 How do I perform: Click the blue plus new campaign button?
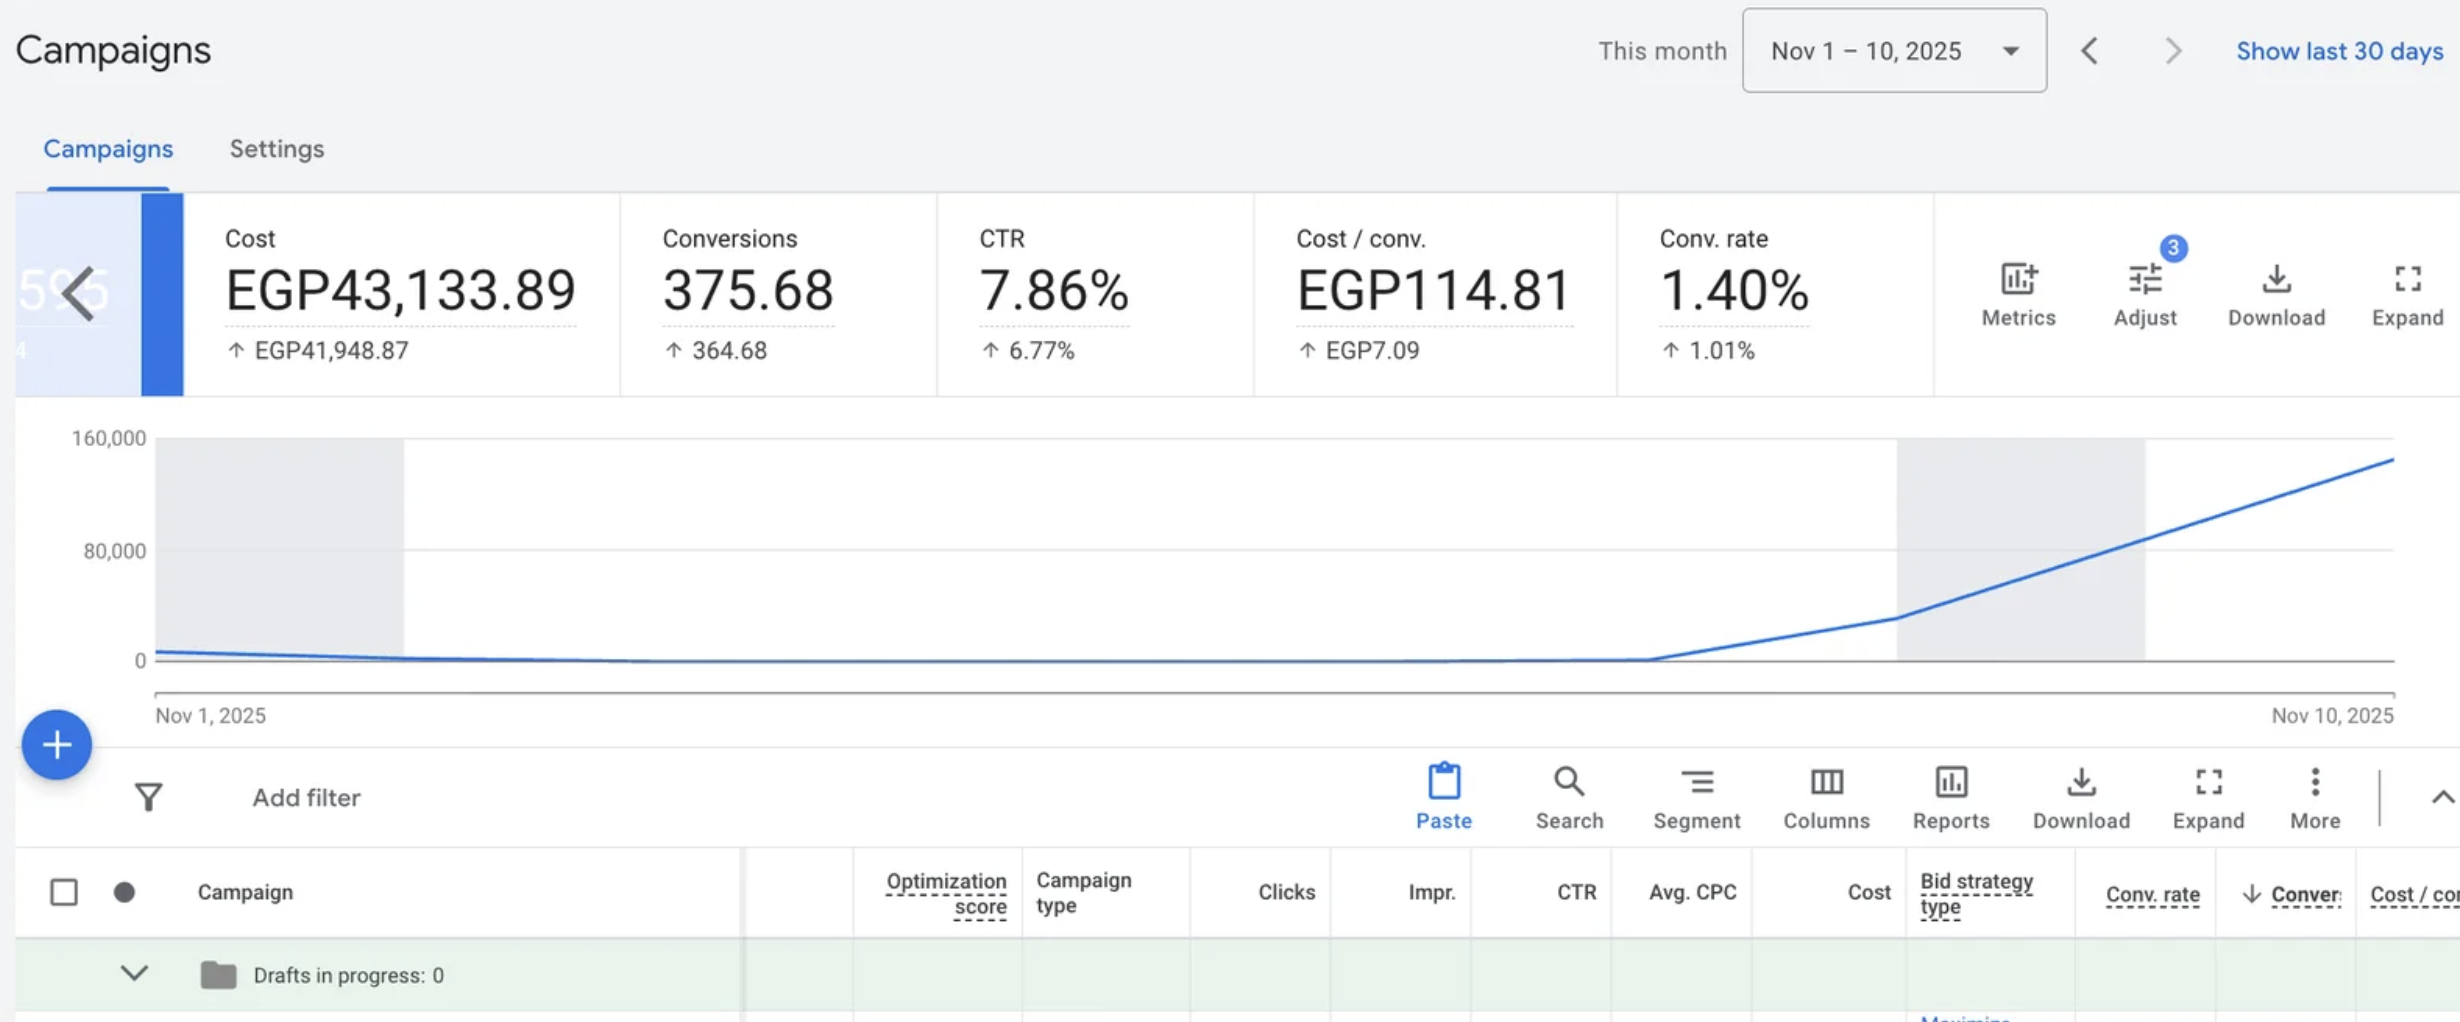57,745
